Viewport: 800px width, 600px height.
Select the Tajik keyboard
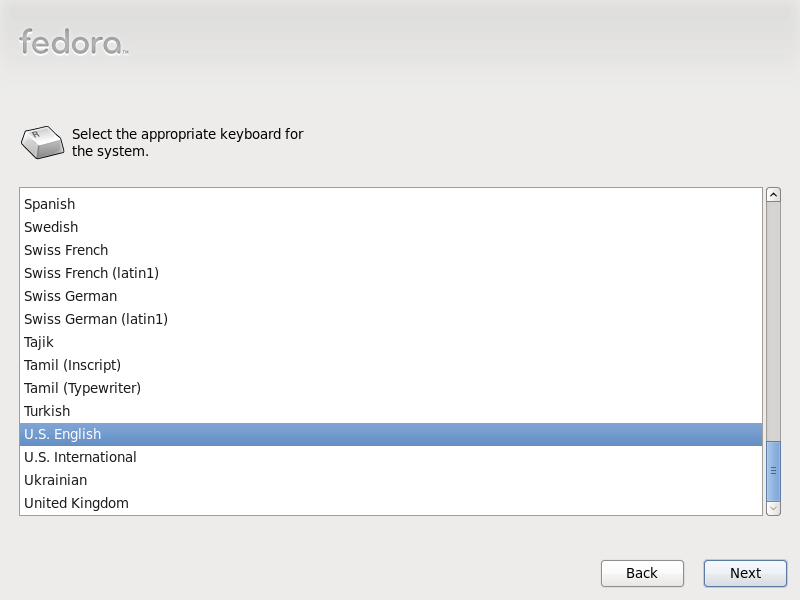pos(391,342)
